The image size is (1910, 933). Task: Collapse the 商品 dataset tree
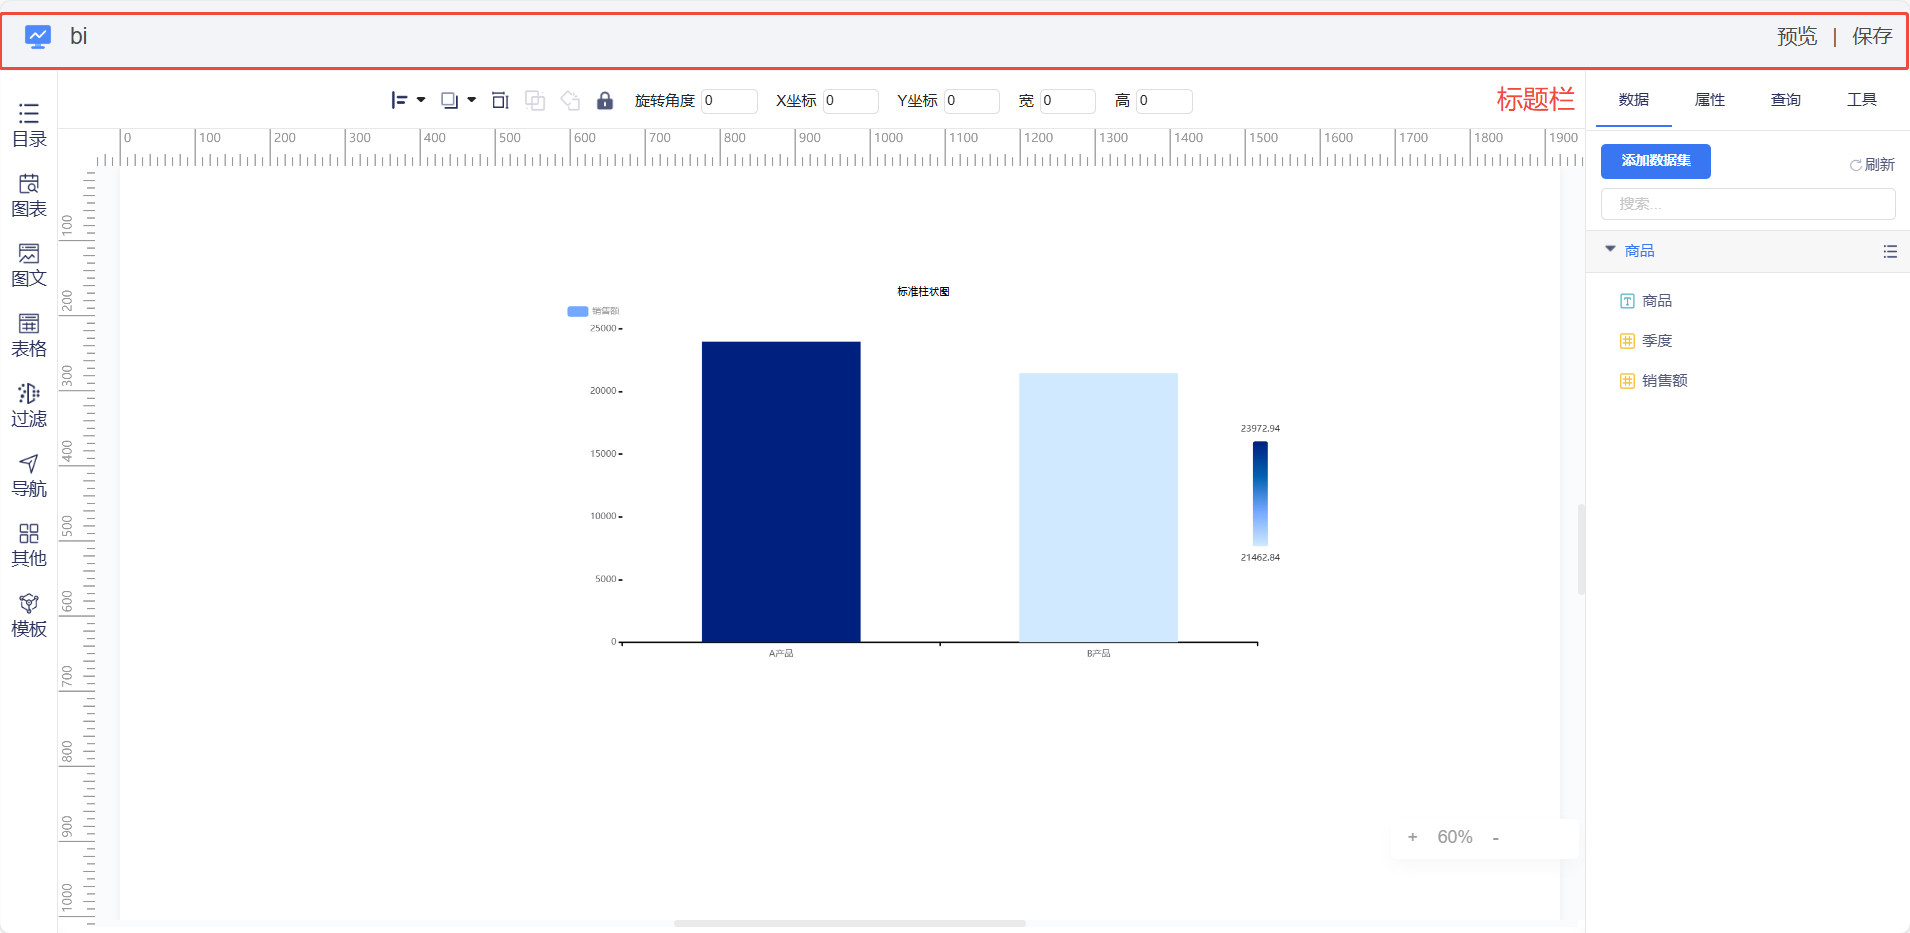coord(1610,250)
